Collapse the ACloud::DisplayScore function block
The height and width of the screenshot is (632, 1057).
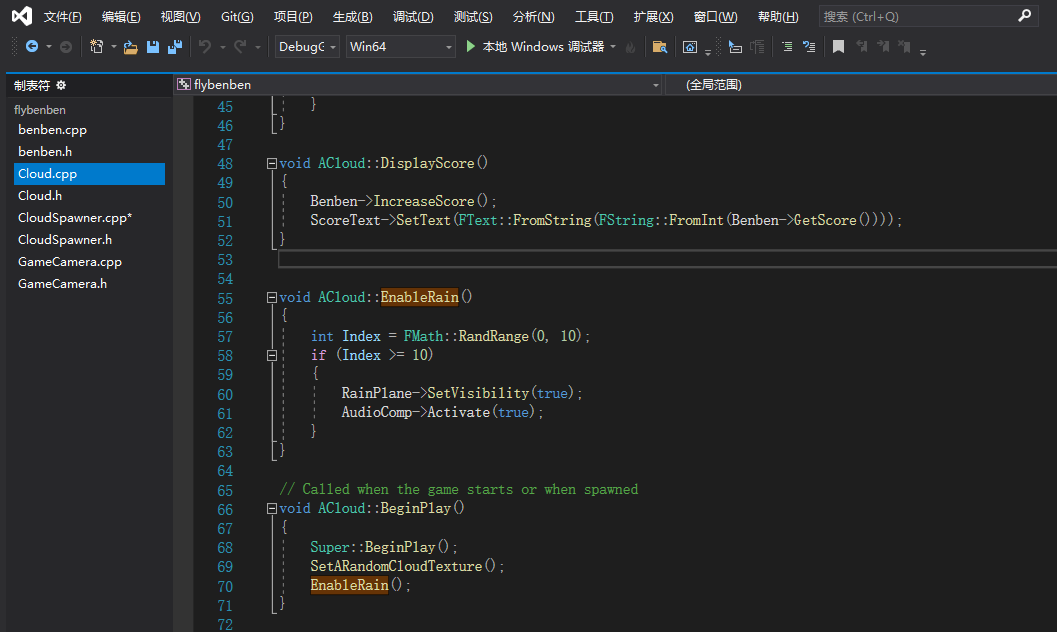point(272,163)
